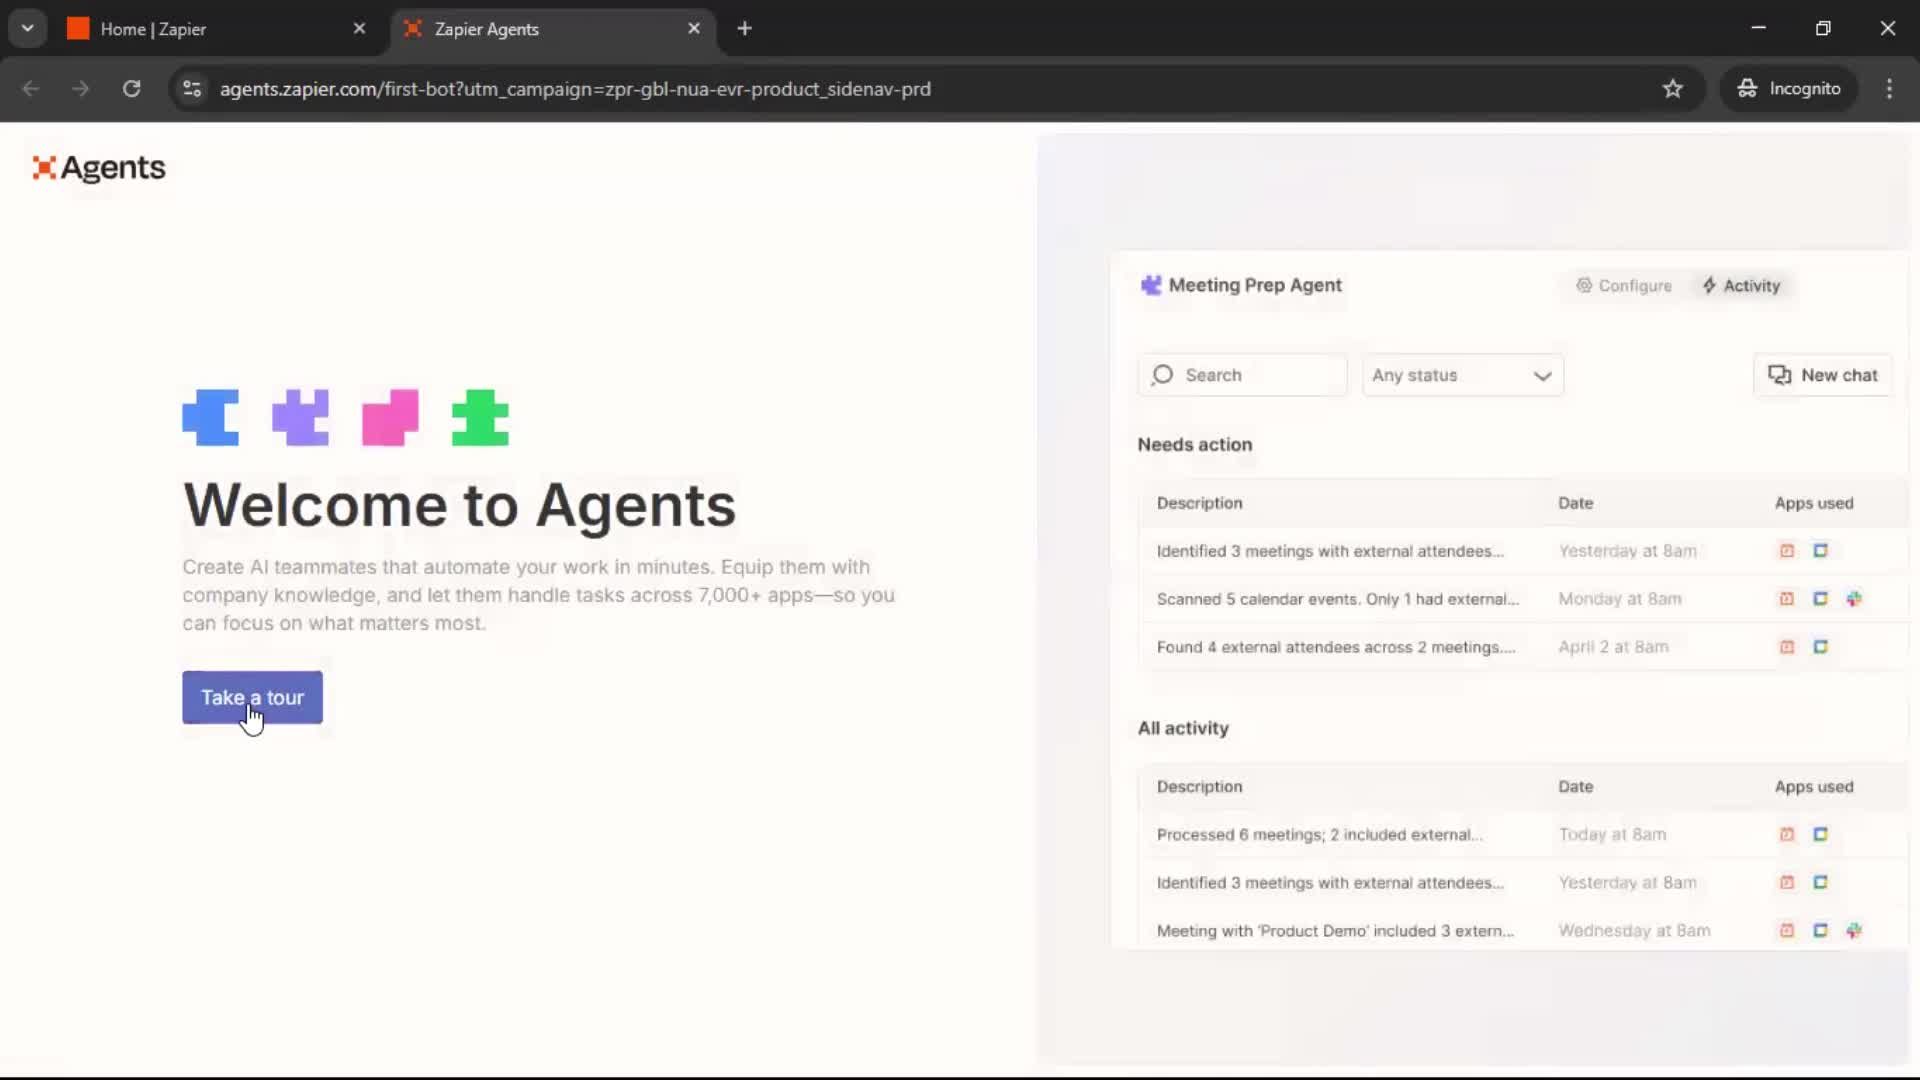Click red calendar icon in Monday at 8am row
The image size is (1920, 1080).
click(1787, 599)
